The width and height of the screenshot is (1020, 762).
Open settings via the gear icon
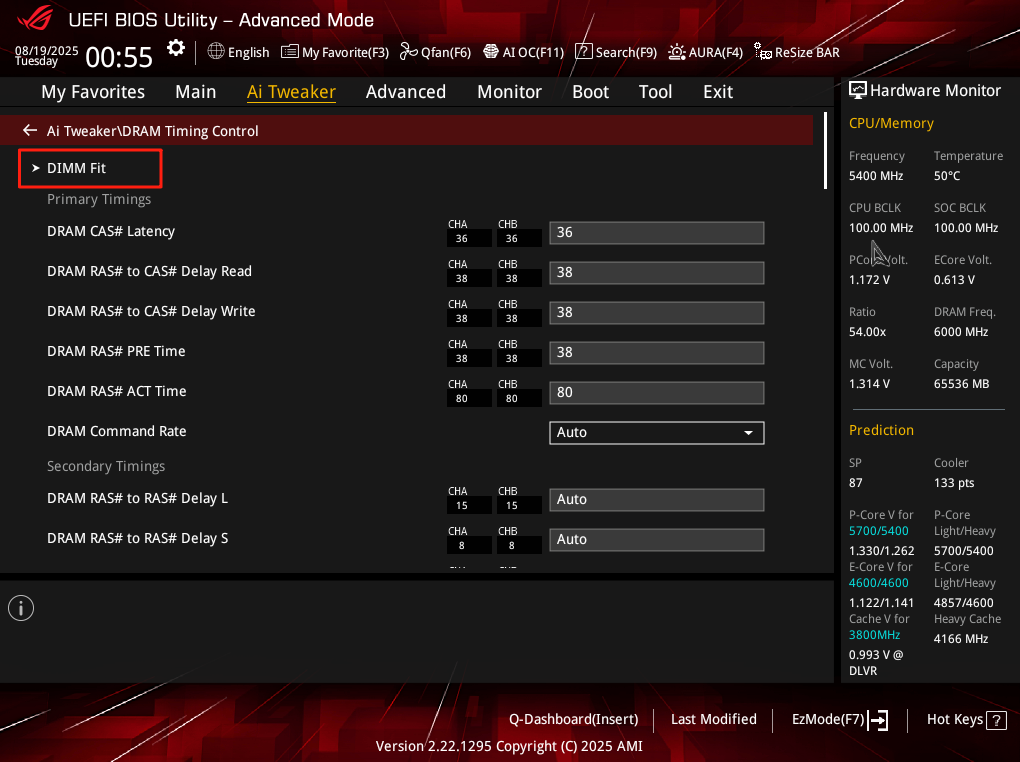point(176,49)
